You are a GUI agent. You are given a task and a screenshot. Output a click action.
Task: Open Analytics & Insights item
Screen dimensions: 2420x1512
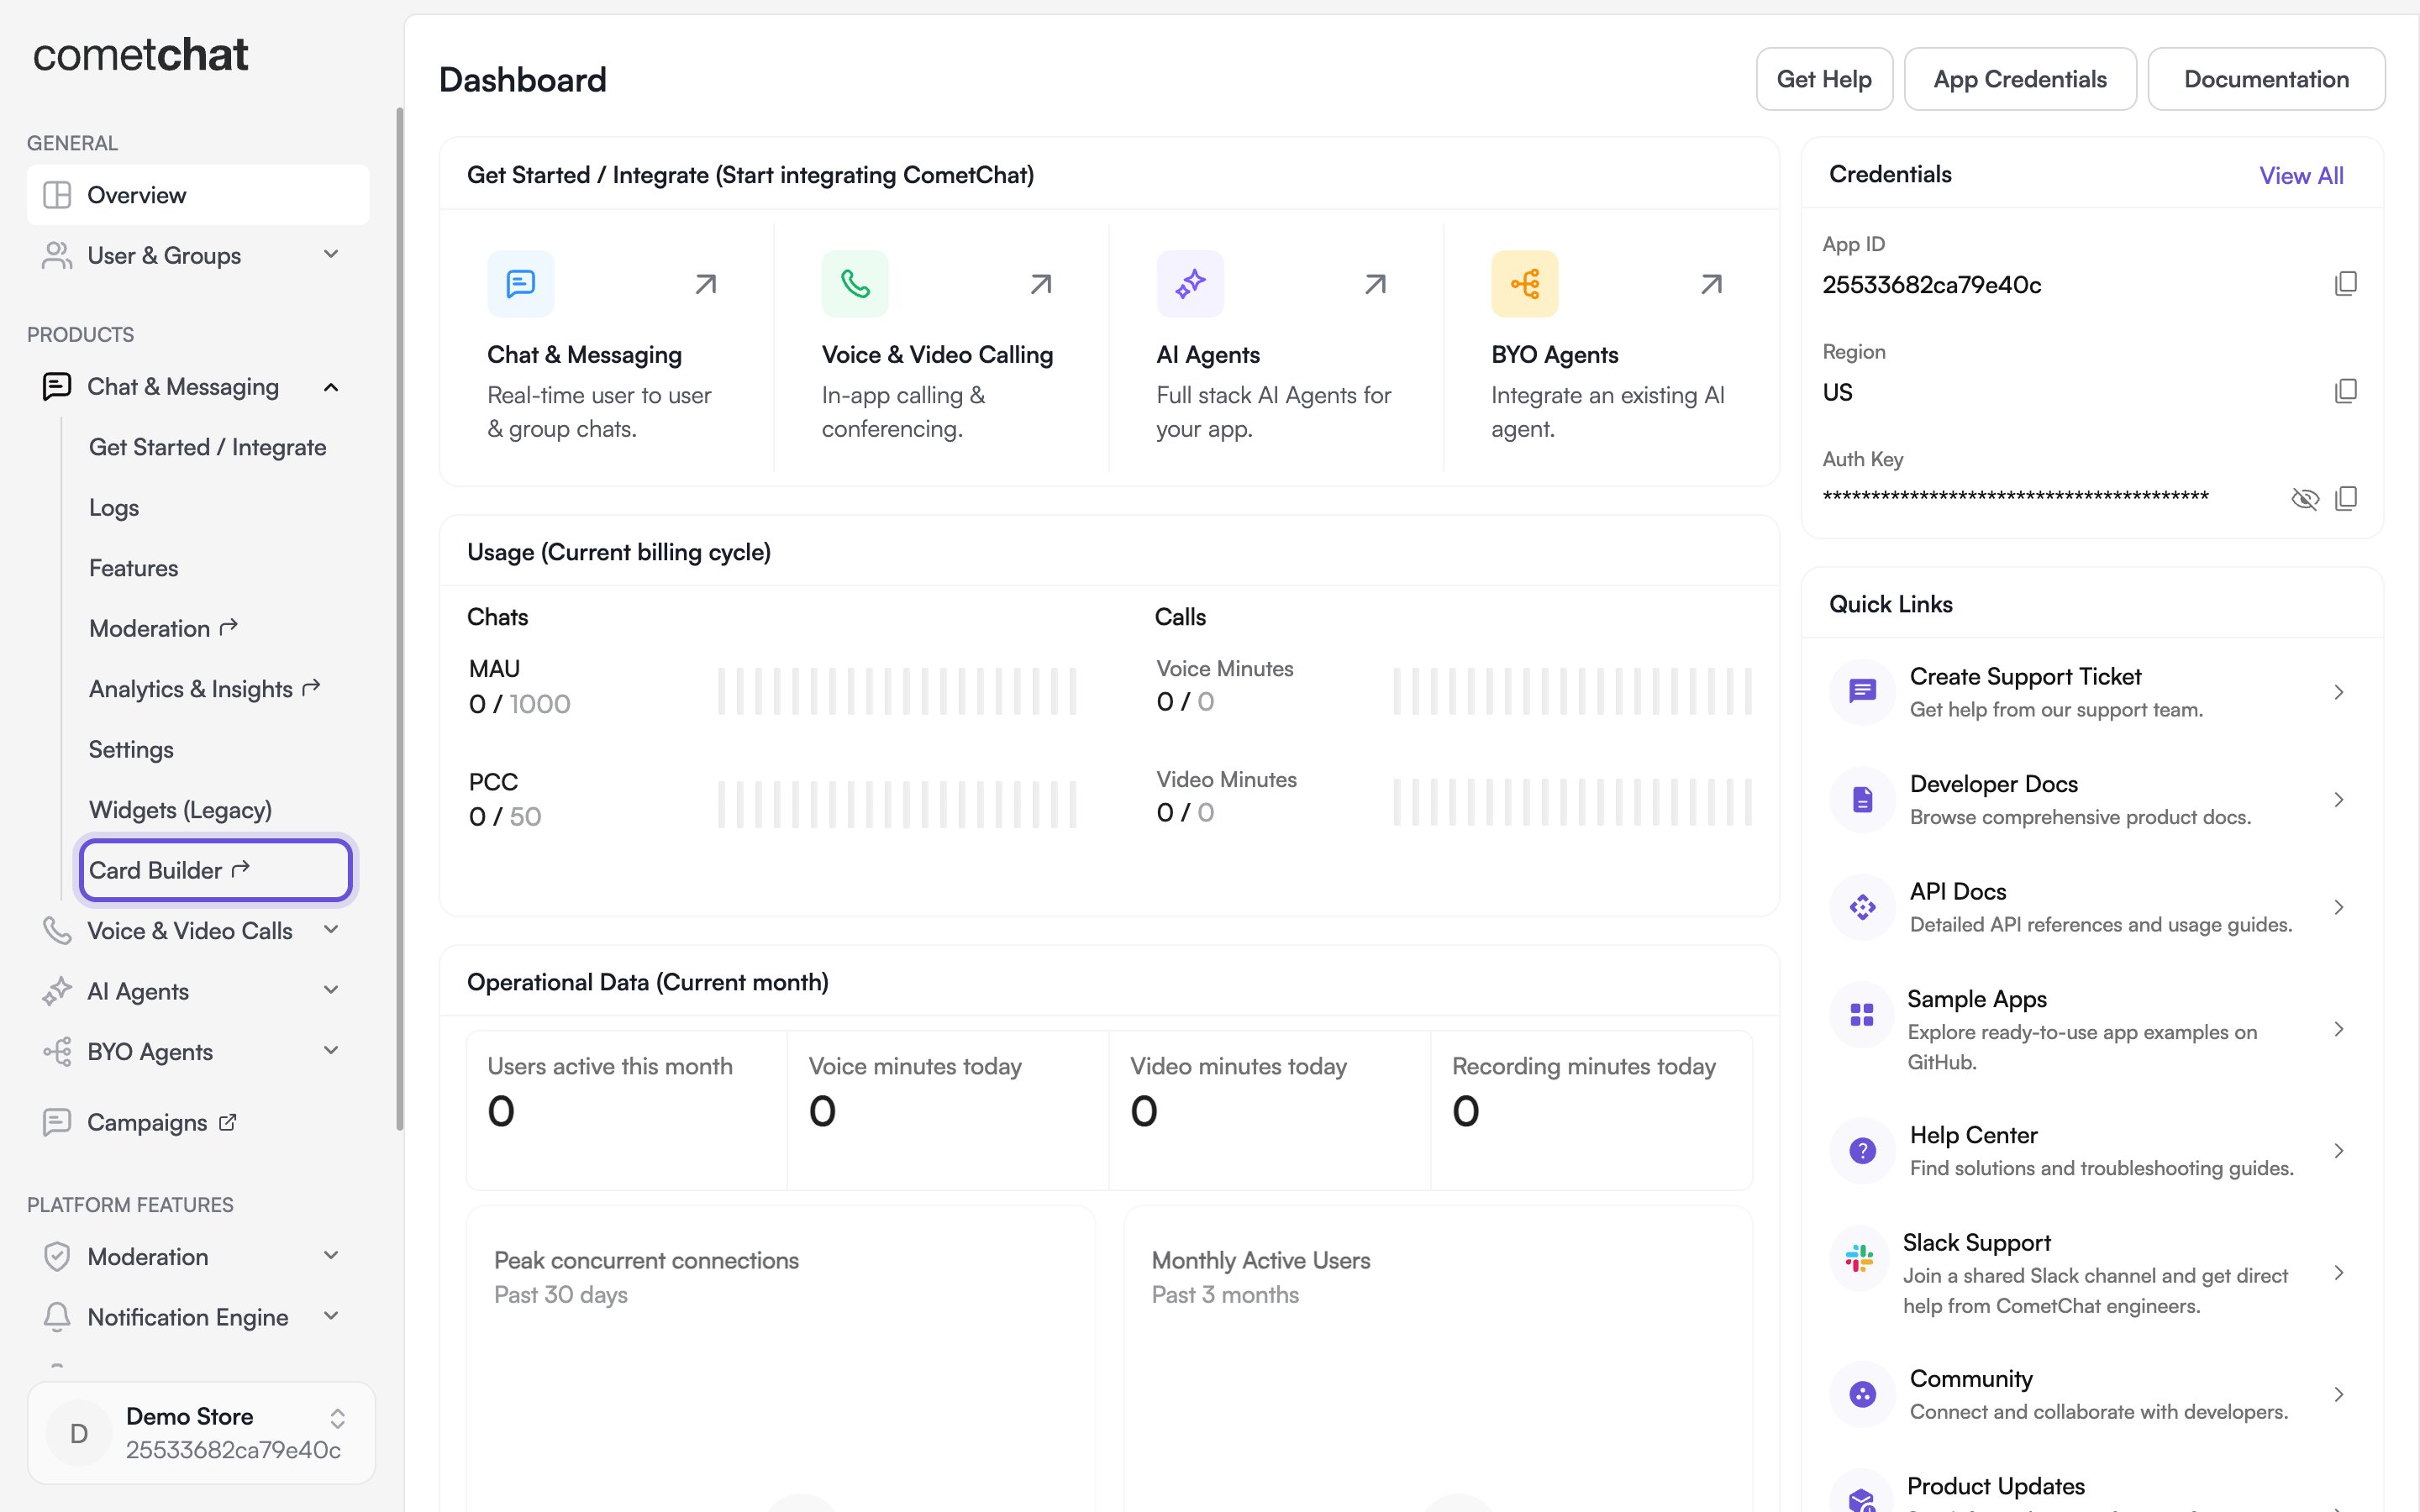pos(204,689)
